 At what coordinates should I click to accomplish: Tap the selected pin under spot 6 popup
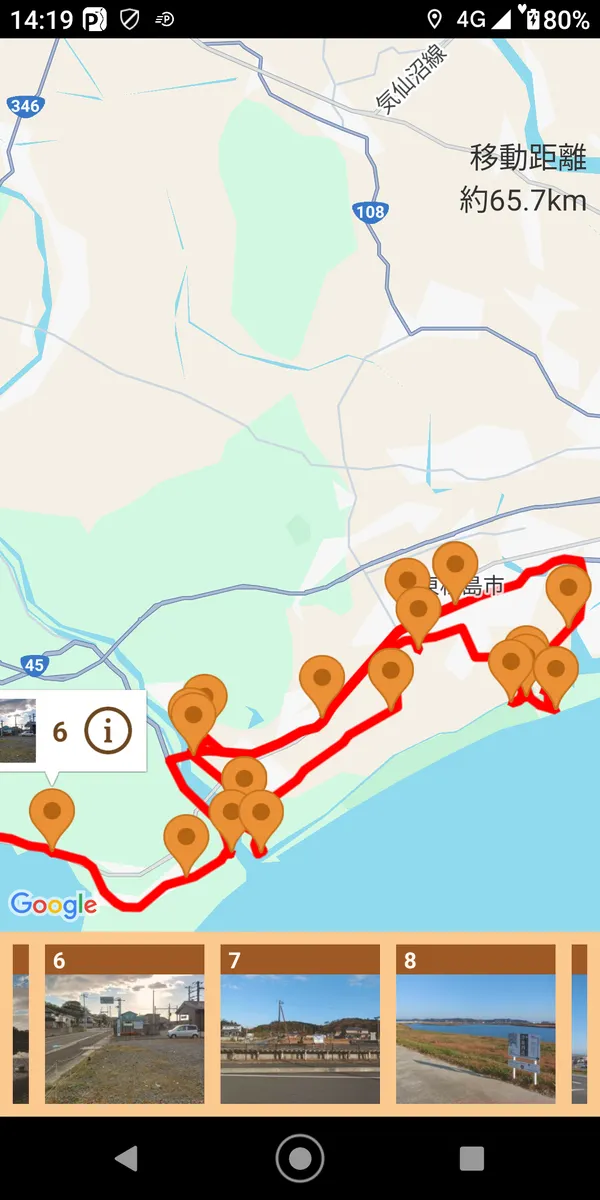52,818
